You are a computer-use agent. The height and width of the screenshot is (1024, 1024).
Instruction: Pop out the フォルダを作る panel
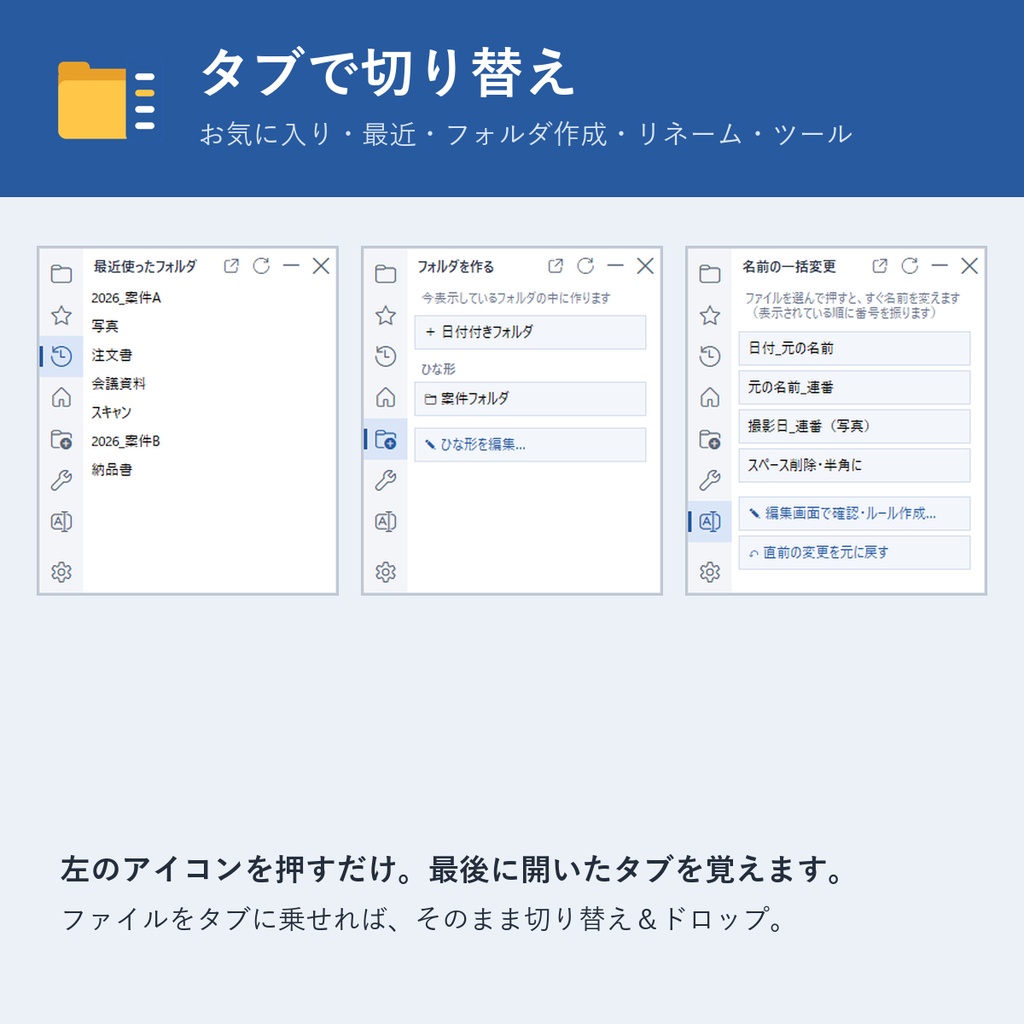(555, 266)
